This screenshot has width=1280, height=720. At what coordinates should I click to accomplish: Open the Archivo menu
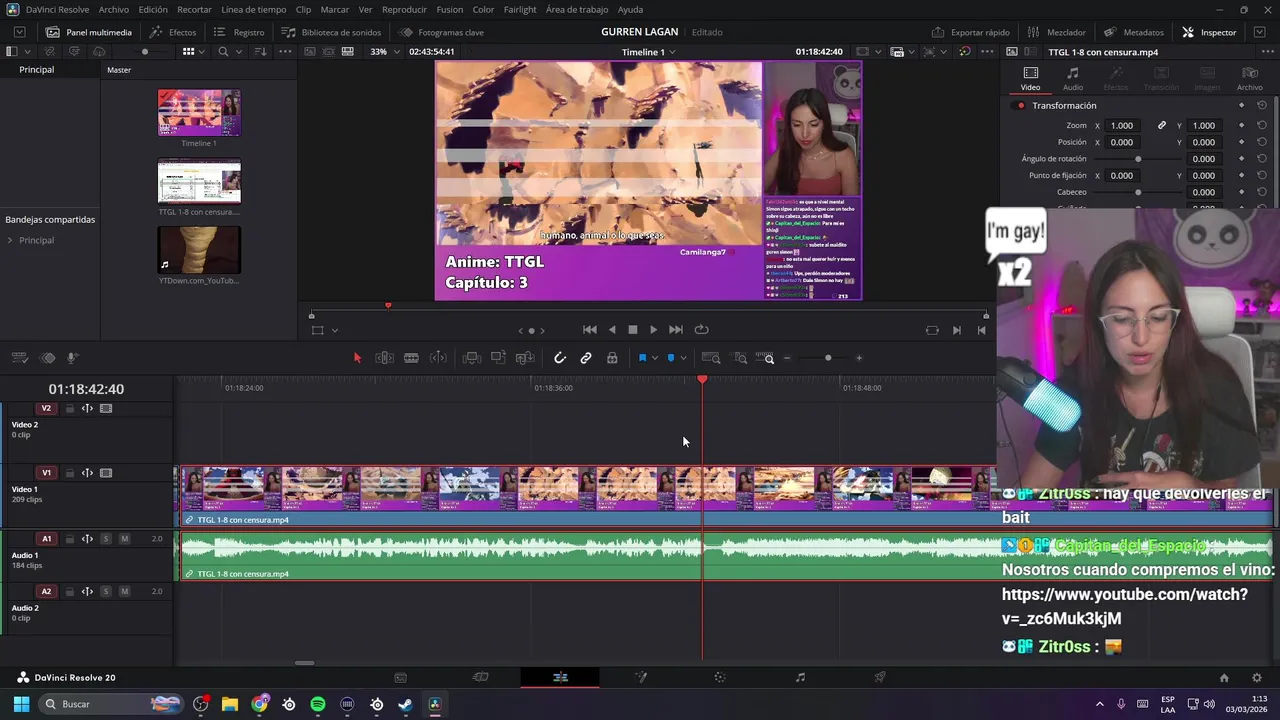114,9
